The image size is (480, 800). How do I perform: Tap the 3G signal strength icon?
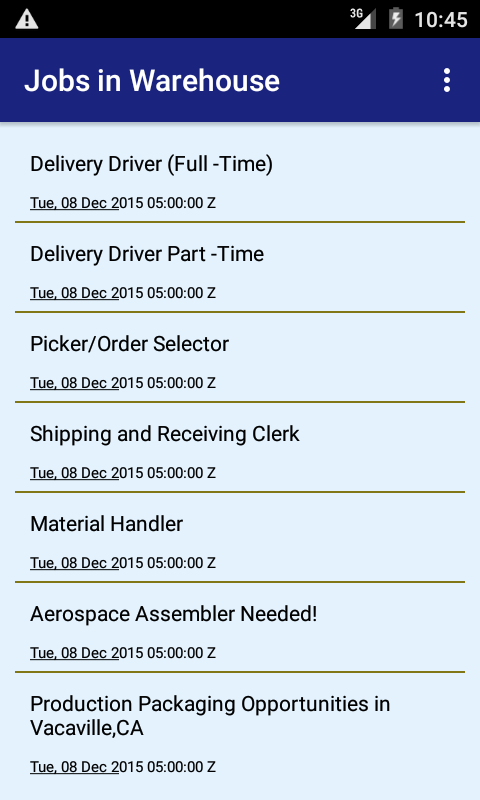tap(363, 19)
